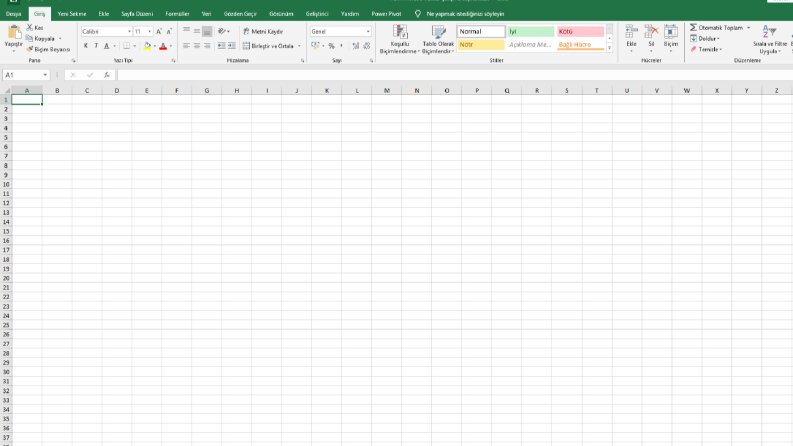The height and width of the screenshot is (446, 793).
Task: Align cell text to the right
Action: pos(207,46)
